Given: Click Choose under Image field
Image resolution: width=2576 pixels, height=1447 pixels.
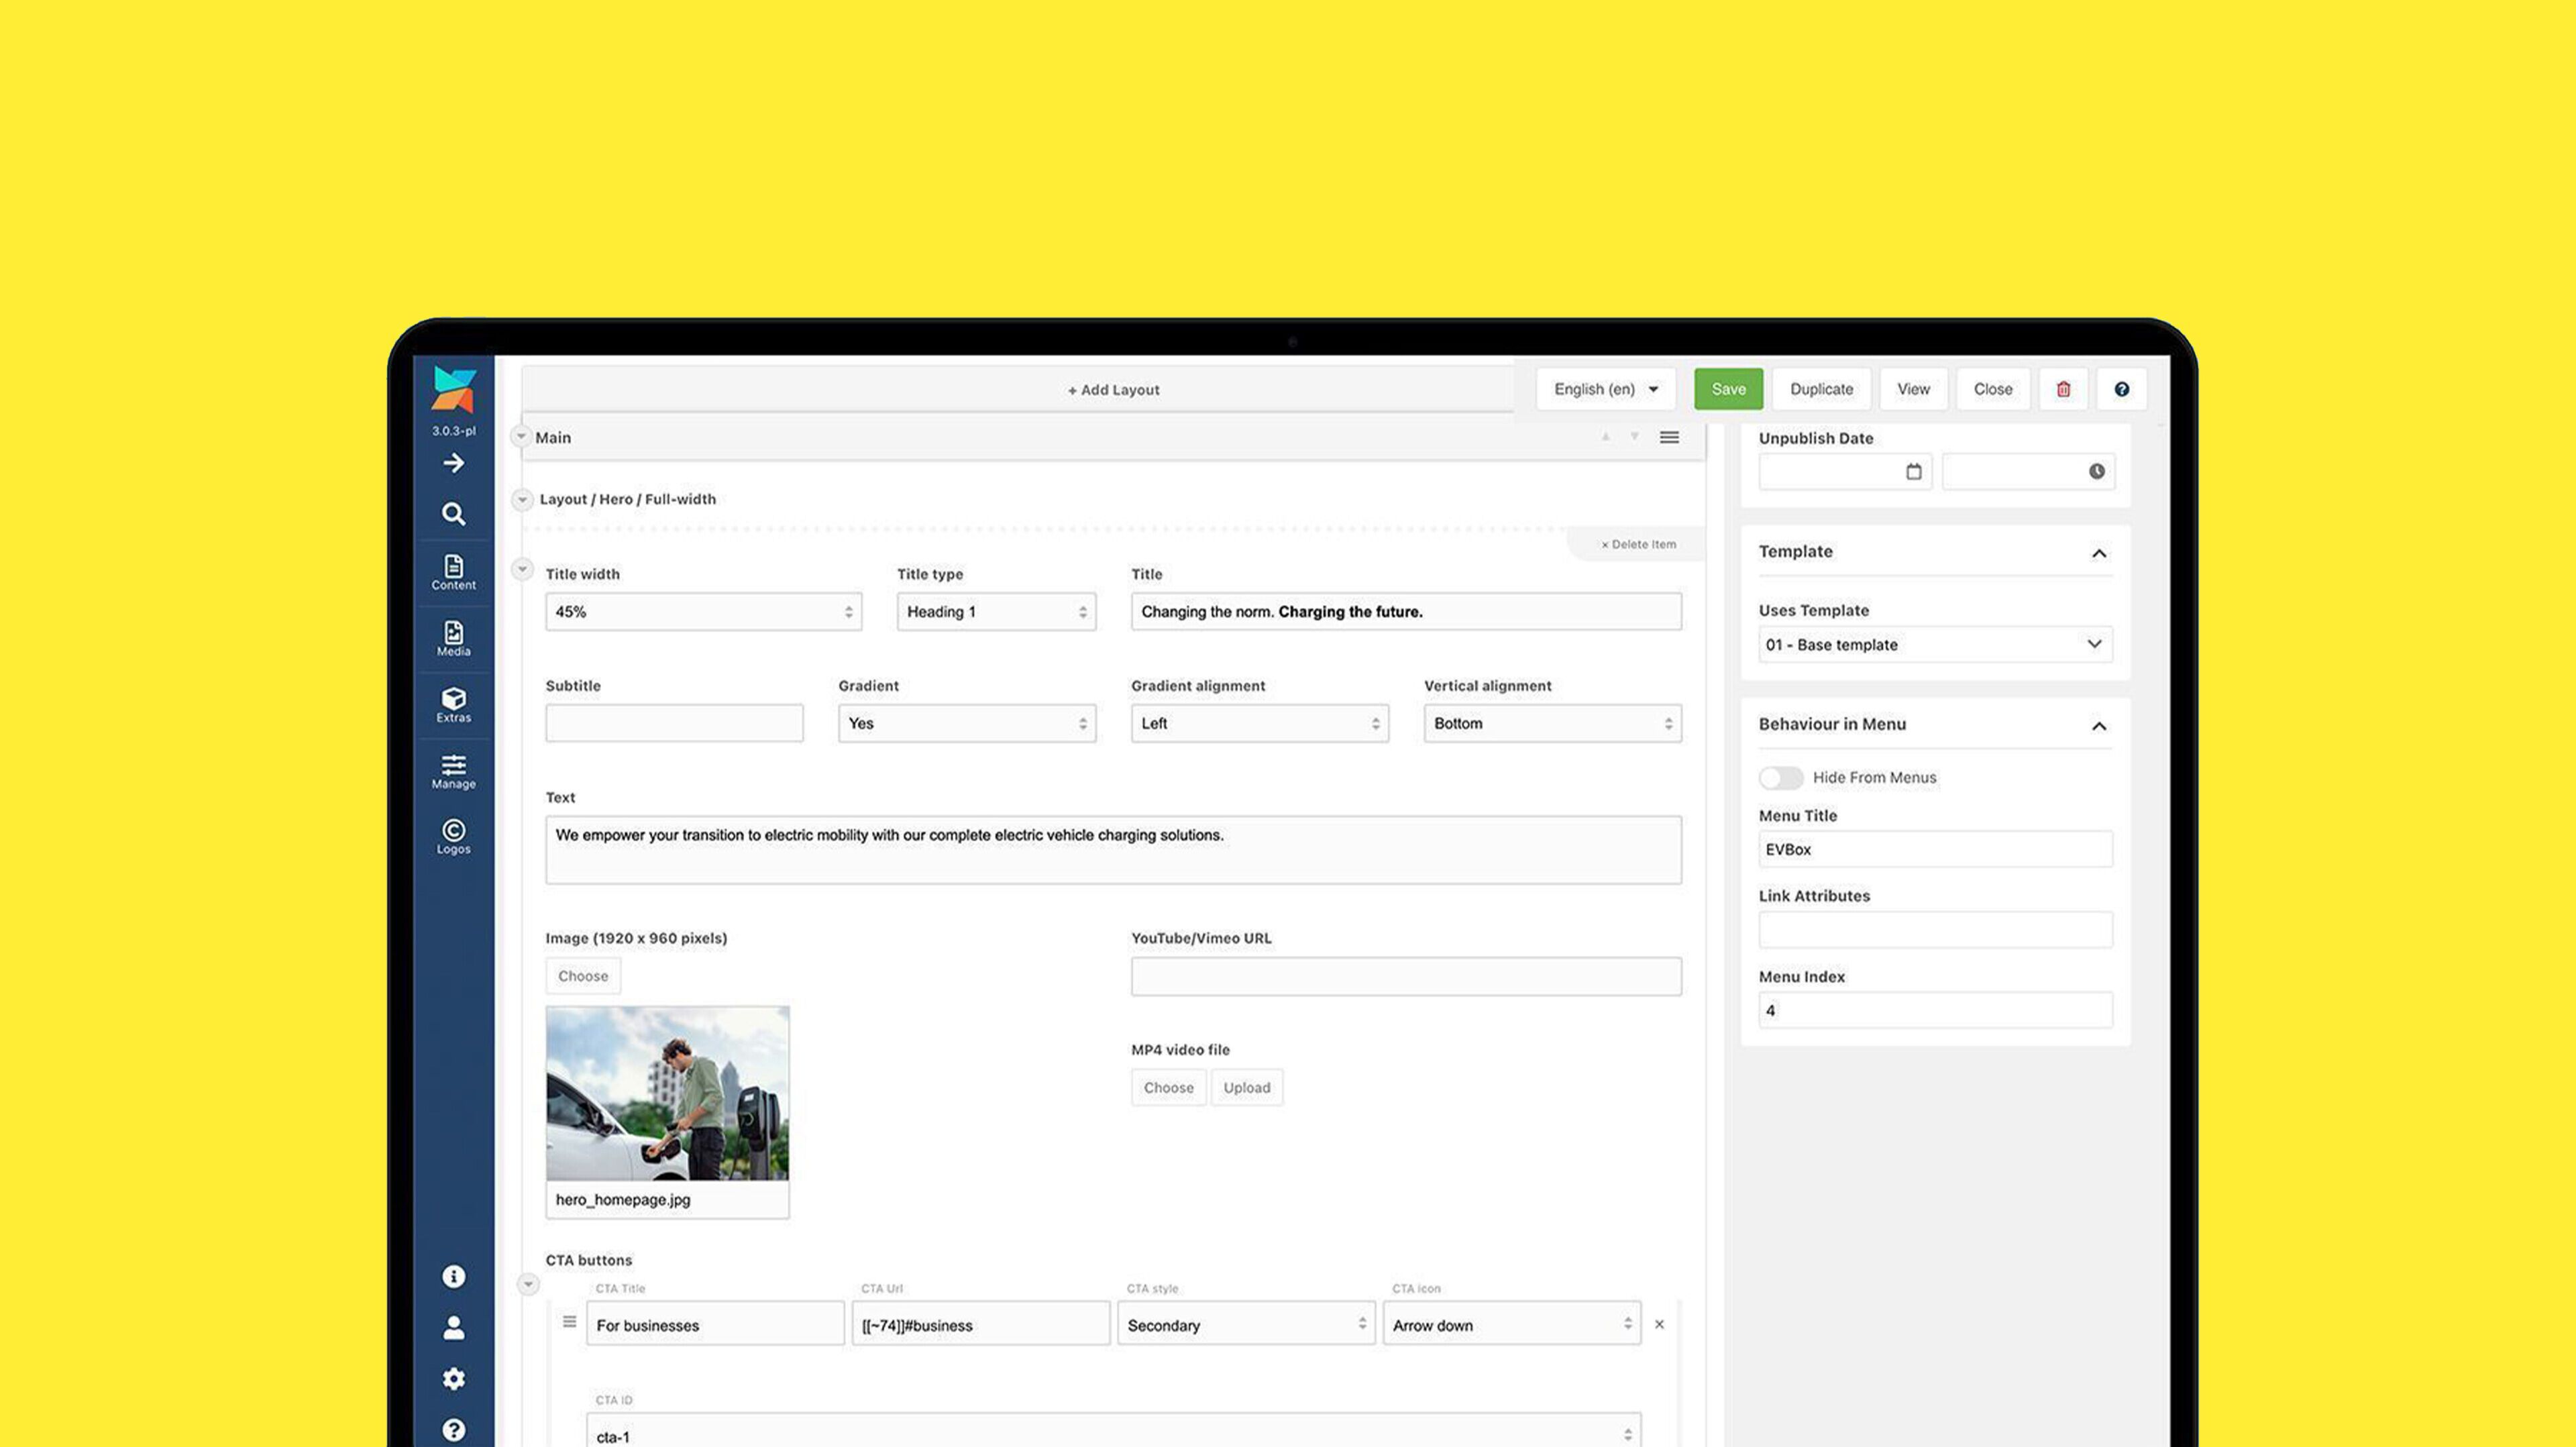Looking at the screenshot, I should pos(583,975).
